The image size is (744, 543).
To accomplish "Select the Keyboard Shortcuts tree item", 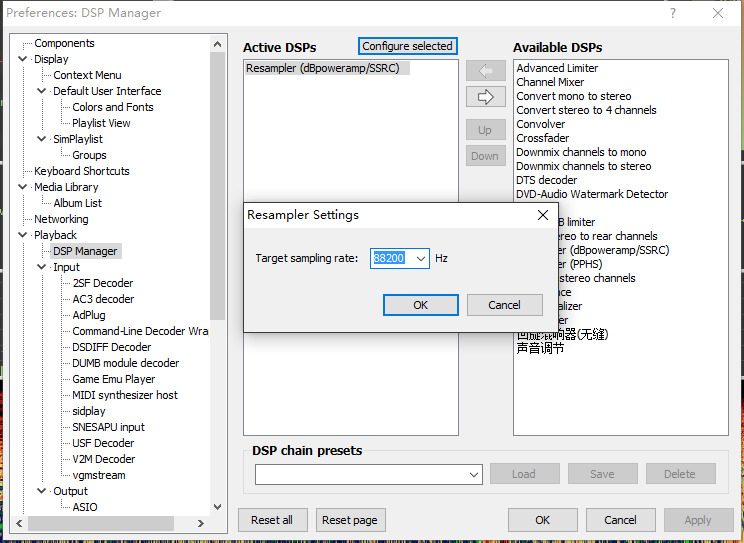I will pos(81,171).
